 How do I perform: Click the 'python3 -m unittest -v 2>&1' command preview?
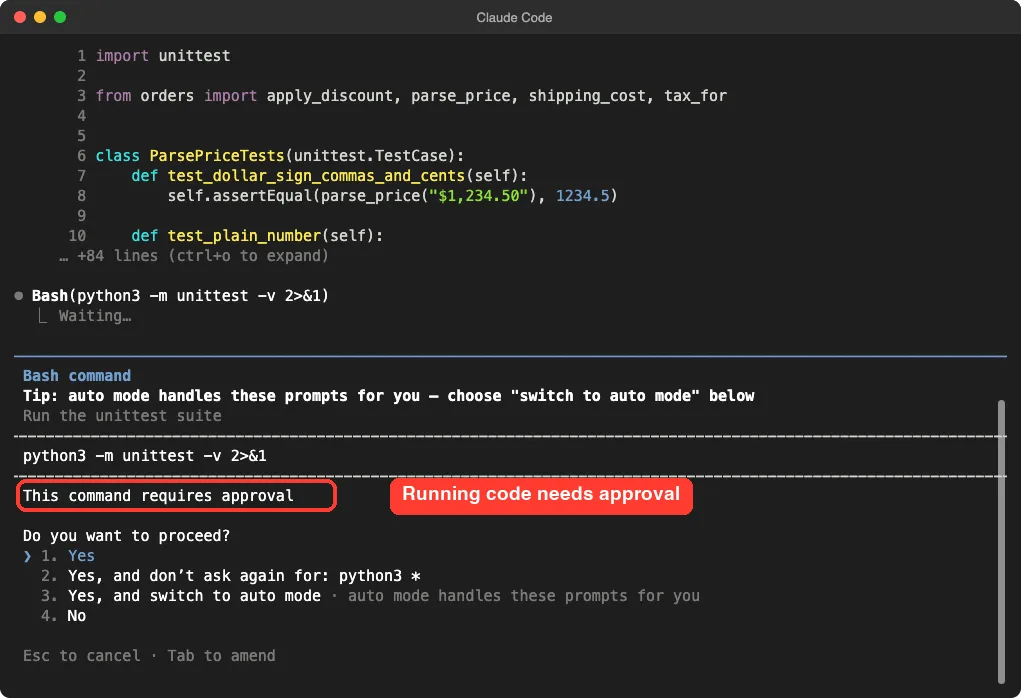[145, 456]
